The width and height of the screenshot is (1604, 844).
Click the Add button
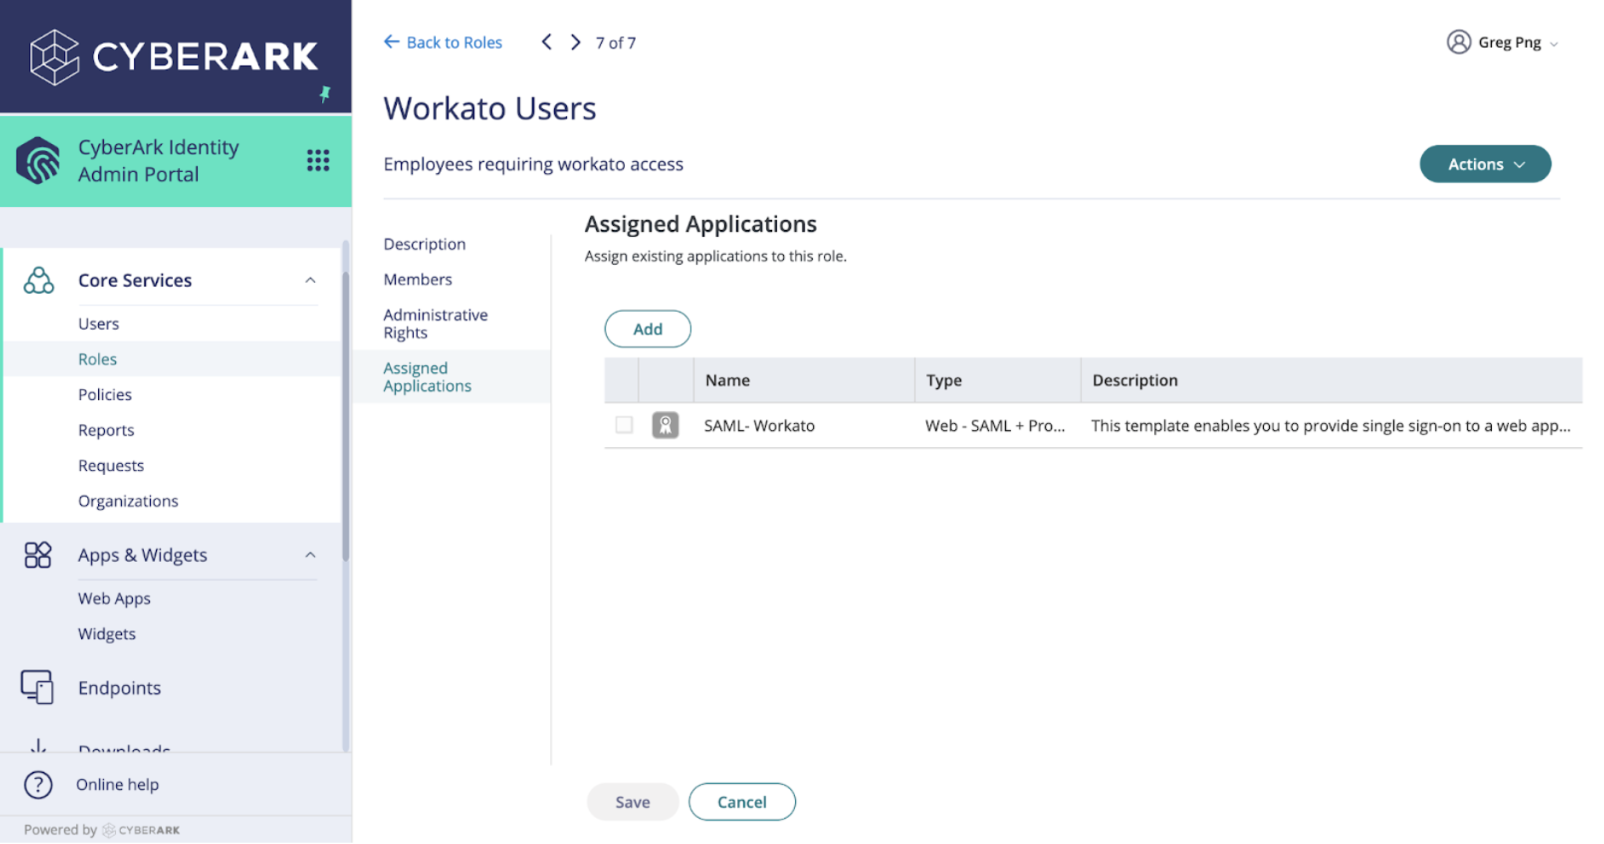(648, 329)
